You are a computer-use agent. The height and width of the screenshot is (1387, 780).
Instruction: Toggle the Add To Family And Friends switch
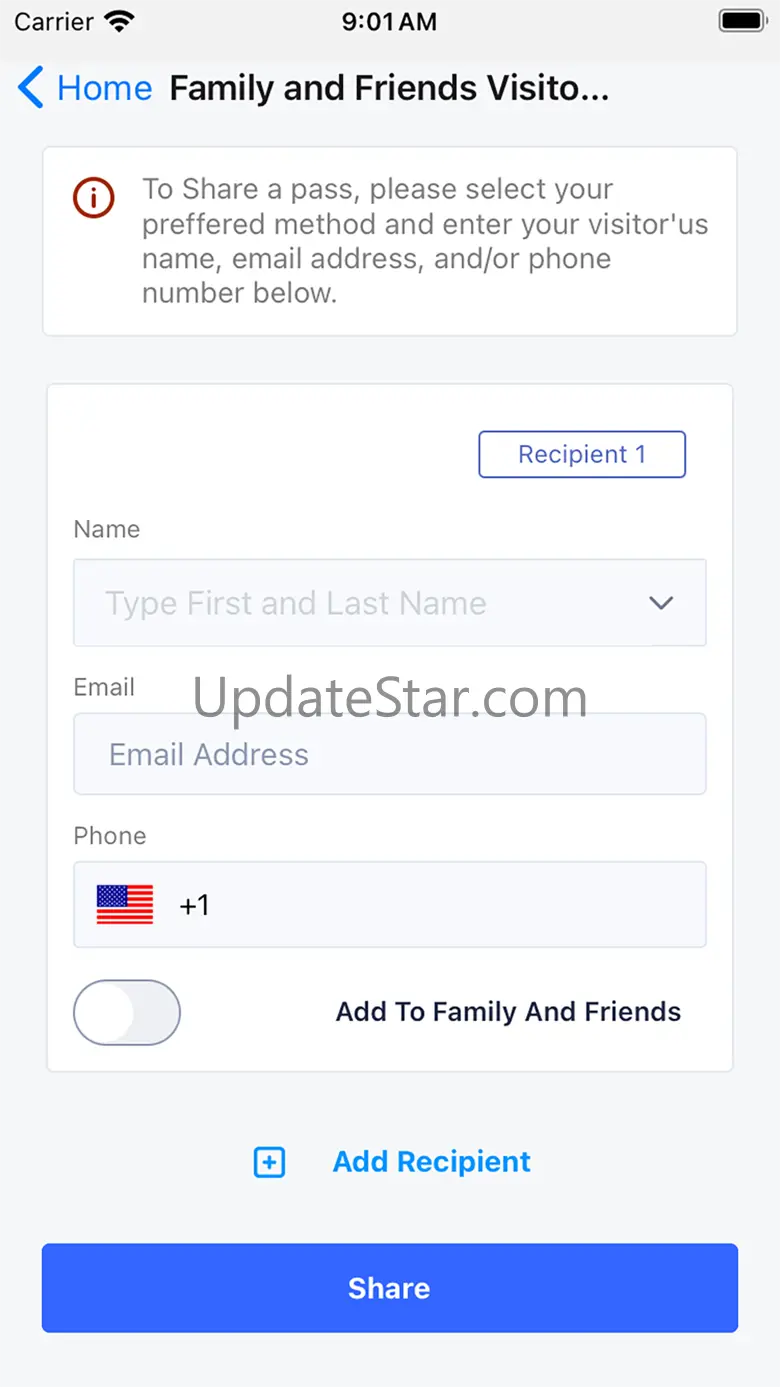(127, 1012)
